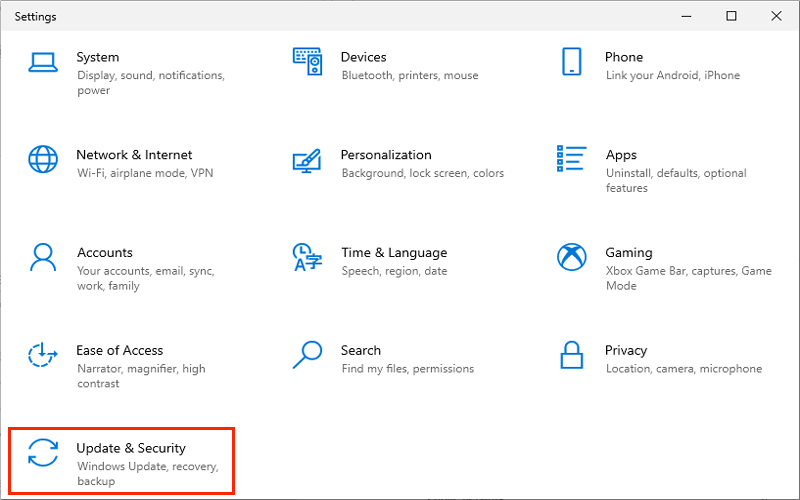Click the Time & Language icon
800x500 pixels.
[x=307, y=257]
